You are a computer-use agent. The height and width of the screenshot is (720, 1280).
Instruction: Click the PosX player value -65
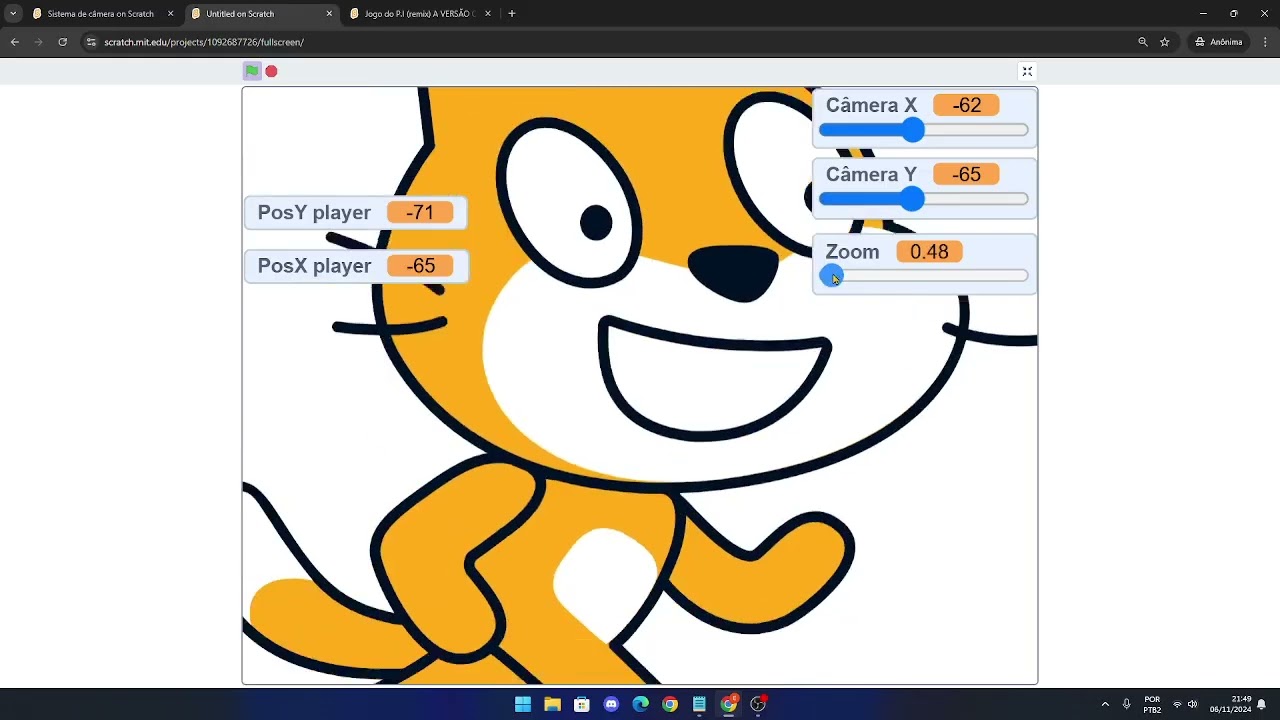(x=420, y=266)
